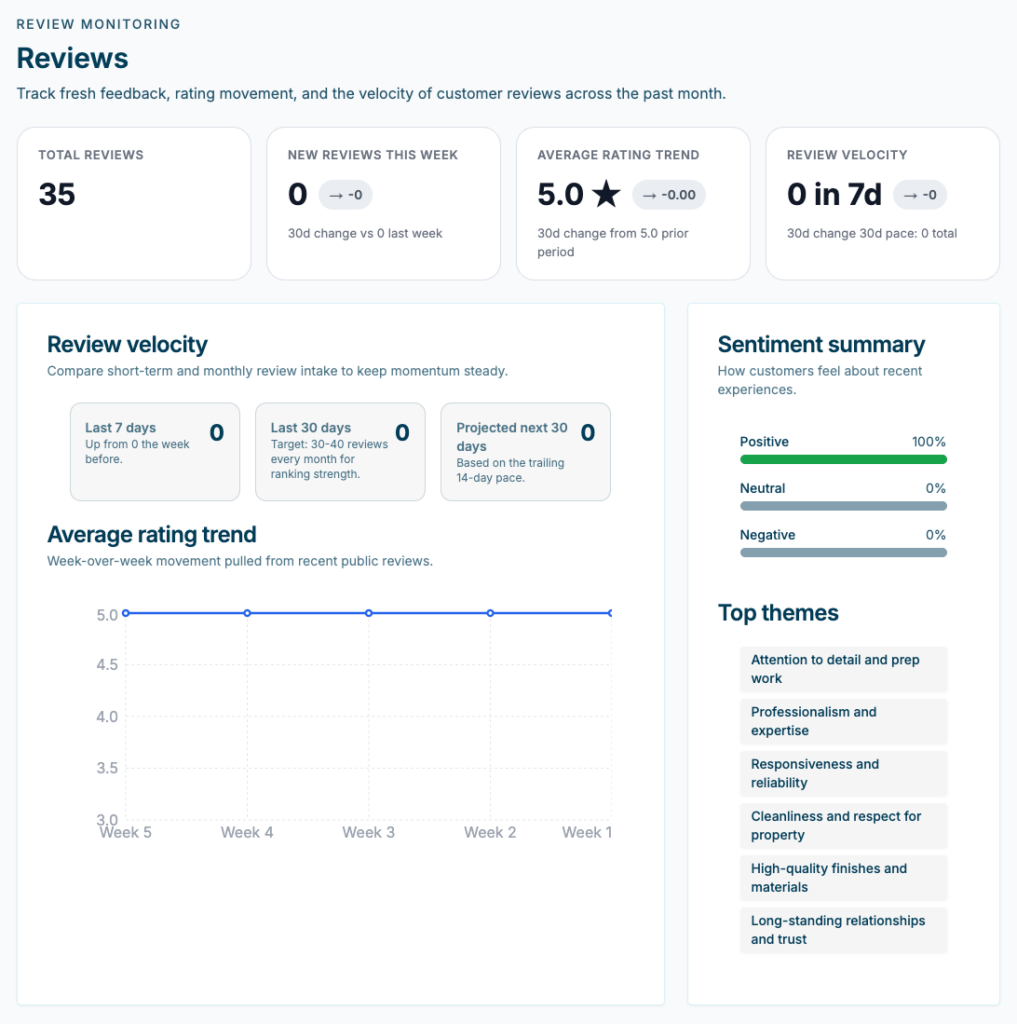Open the Long-standing relationships and trust theme

(843, 930)
